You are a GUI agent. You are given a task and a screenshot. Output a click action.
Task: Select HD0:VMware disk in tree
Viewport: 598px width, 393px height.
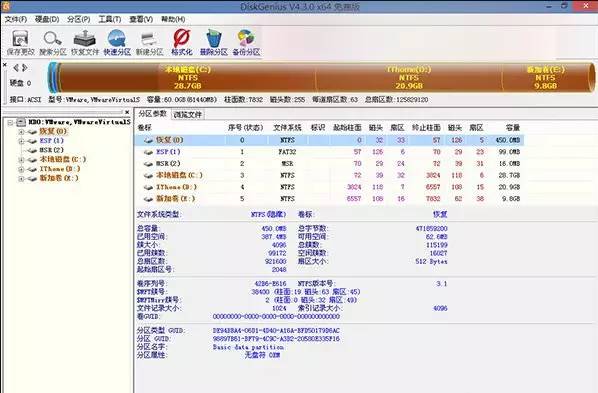(79, 122)
